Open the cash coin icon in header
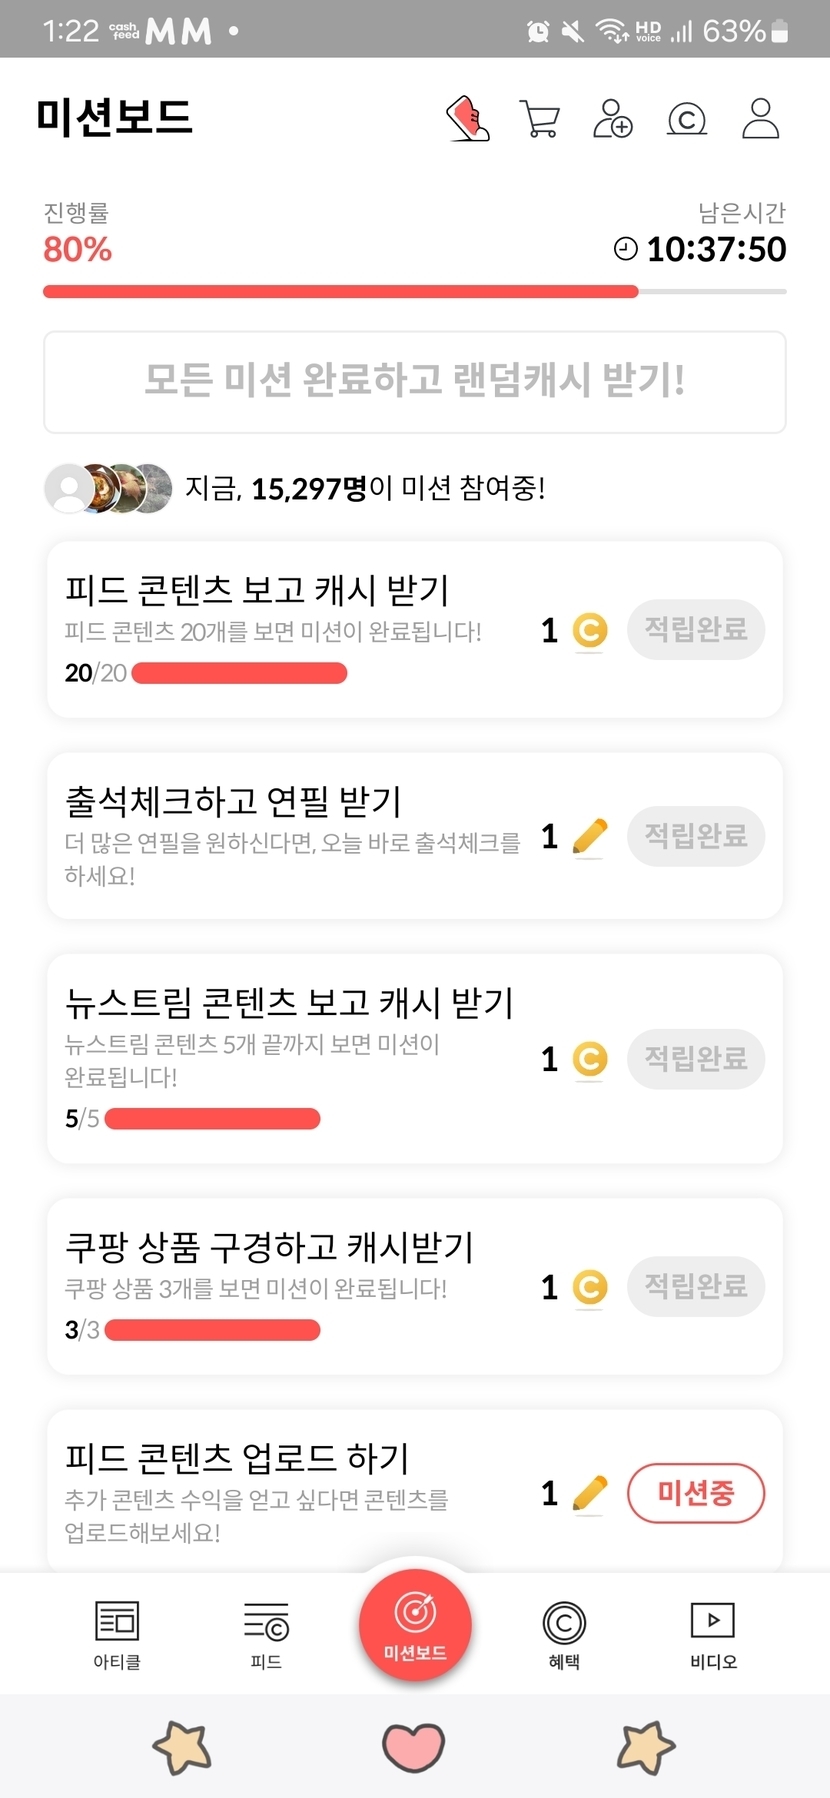The width and height of the screenshot is (830, 1798). point(686,120)
